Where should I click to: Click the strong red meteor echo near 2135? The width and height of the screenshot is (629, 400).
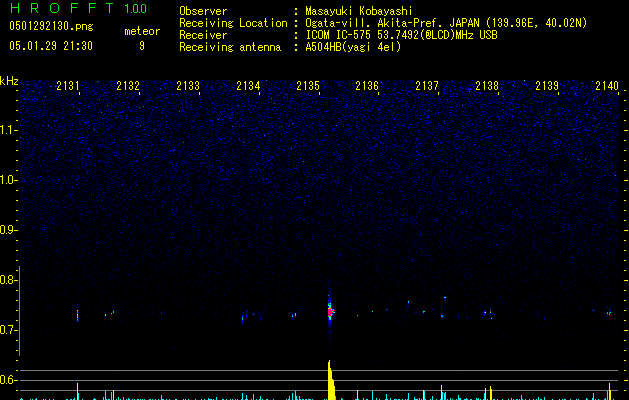click(x=330, y=312)
